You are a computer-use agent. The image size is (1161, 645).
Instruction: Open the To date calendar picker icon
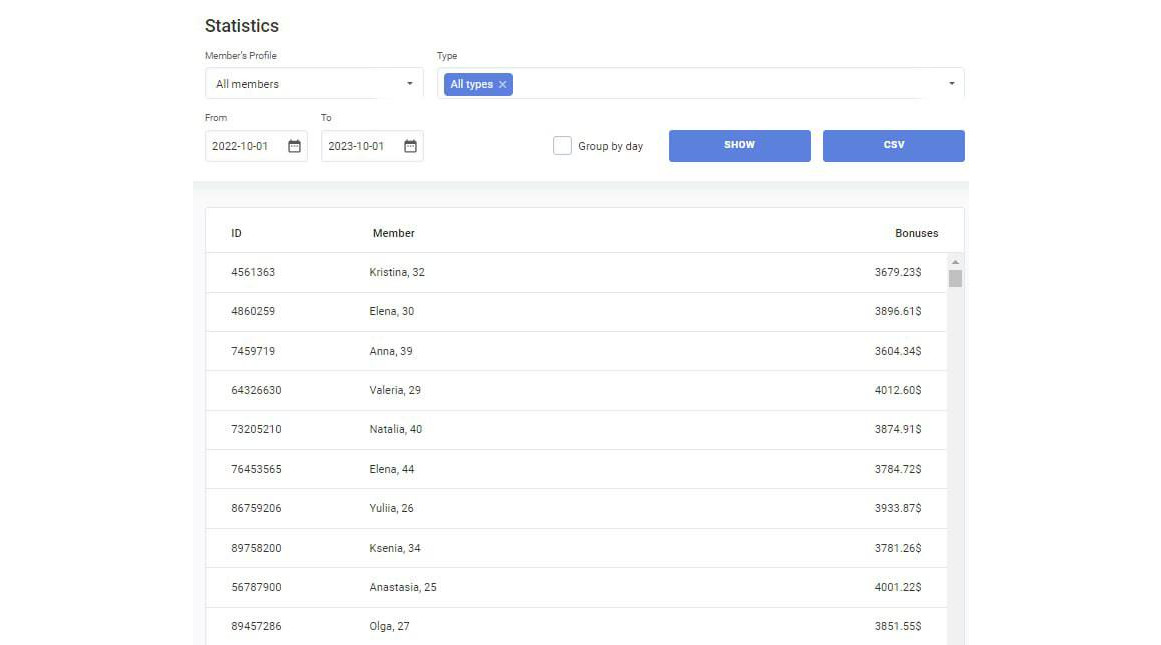coord(410,146)
